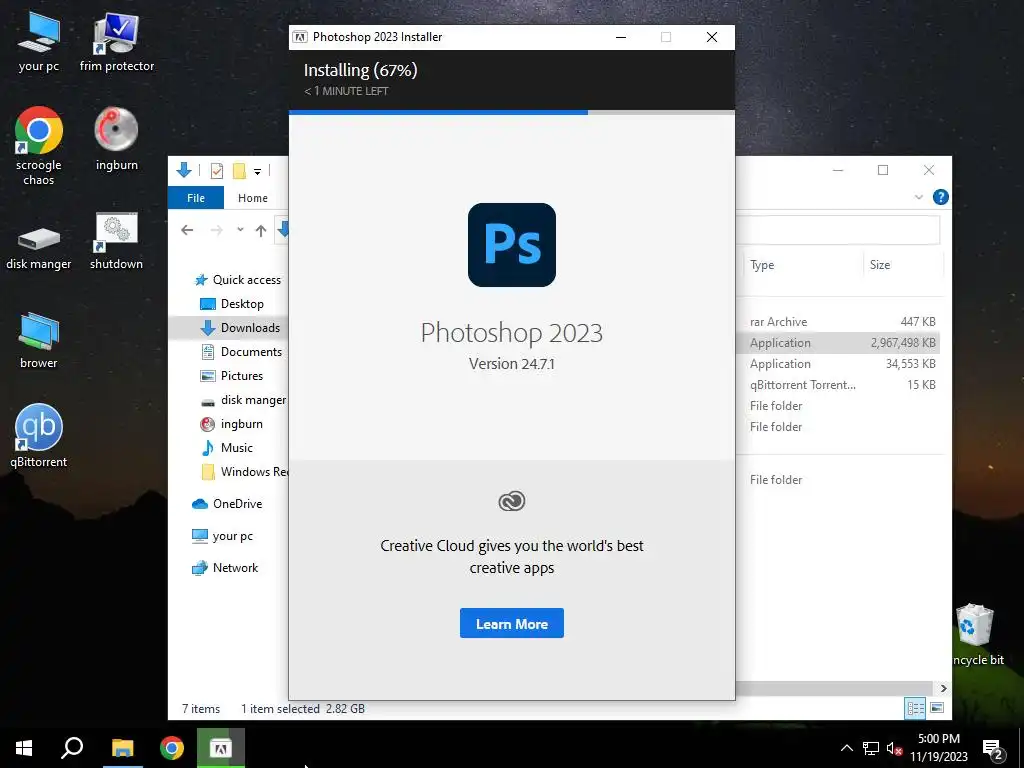Click the Adobe installer taskbar icon
The height and width of the screenshot is (768, 1024).
pyautogui.click(x=221, y=748)
